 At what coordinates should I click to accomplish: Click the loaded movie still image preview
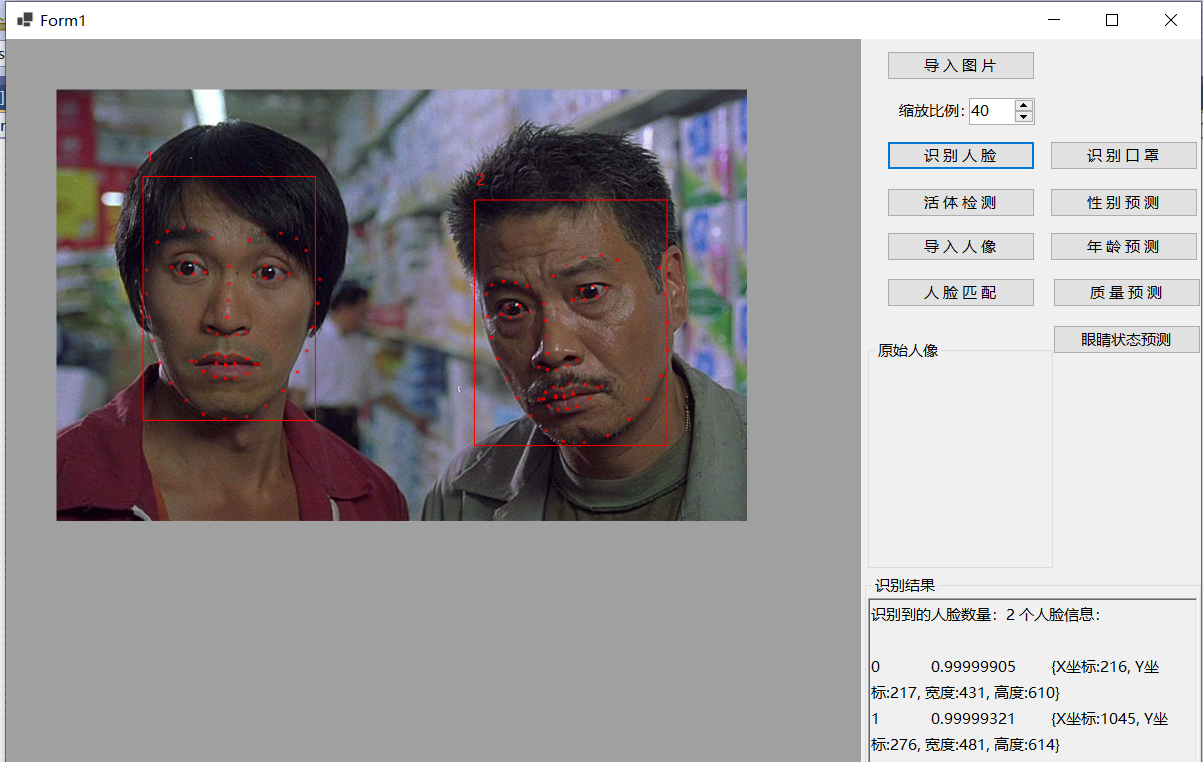[x=400, y=304]
